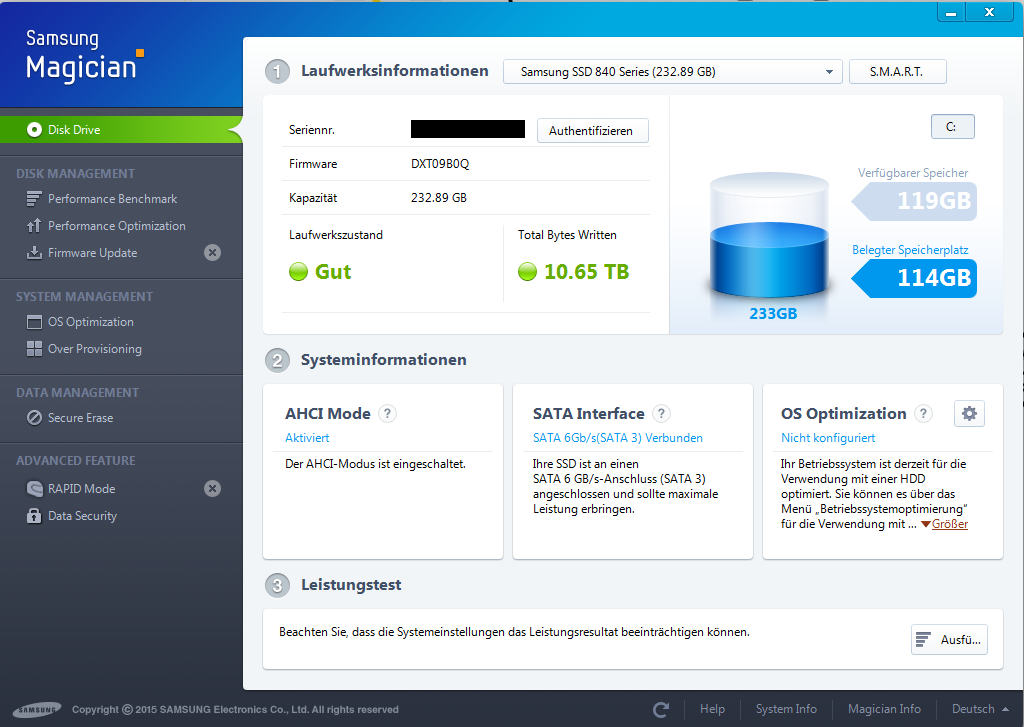This screenshot has height=727, width=1024.
Task: Click the SATA 6Gb/s(SATA 3) Verbunden link
Action: 618,438
